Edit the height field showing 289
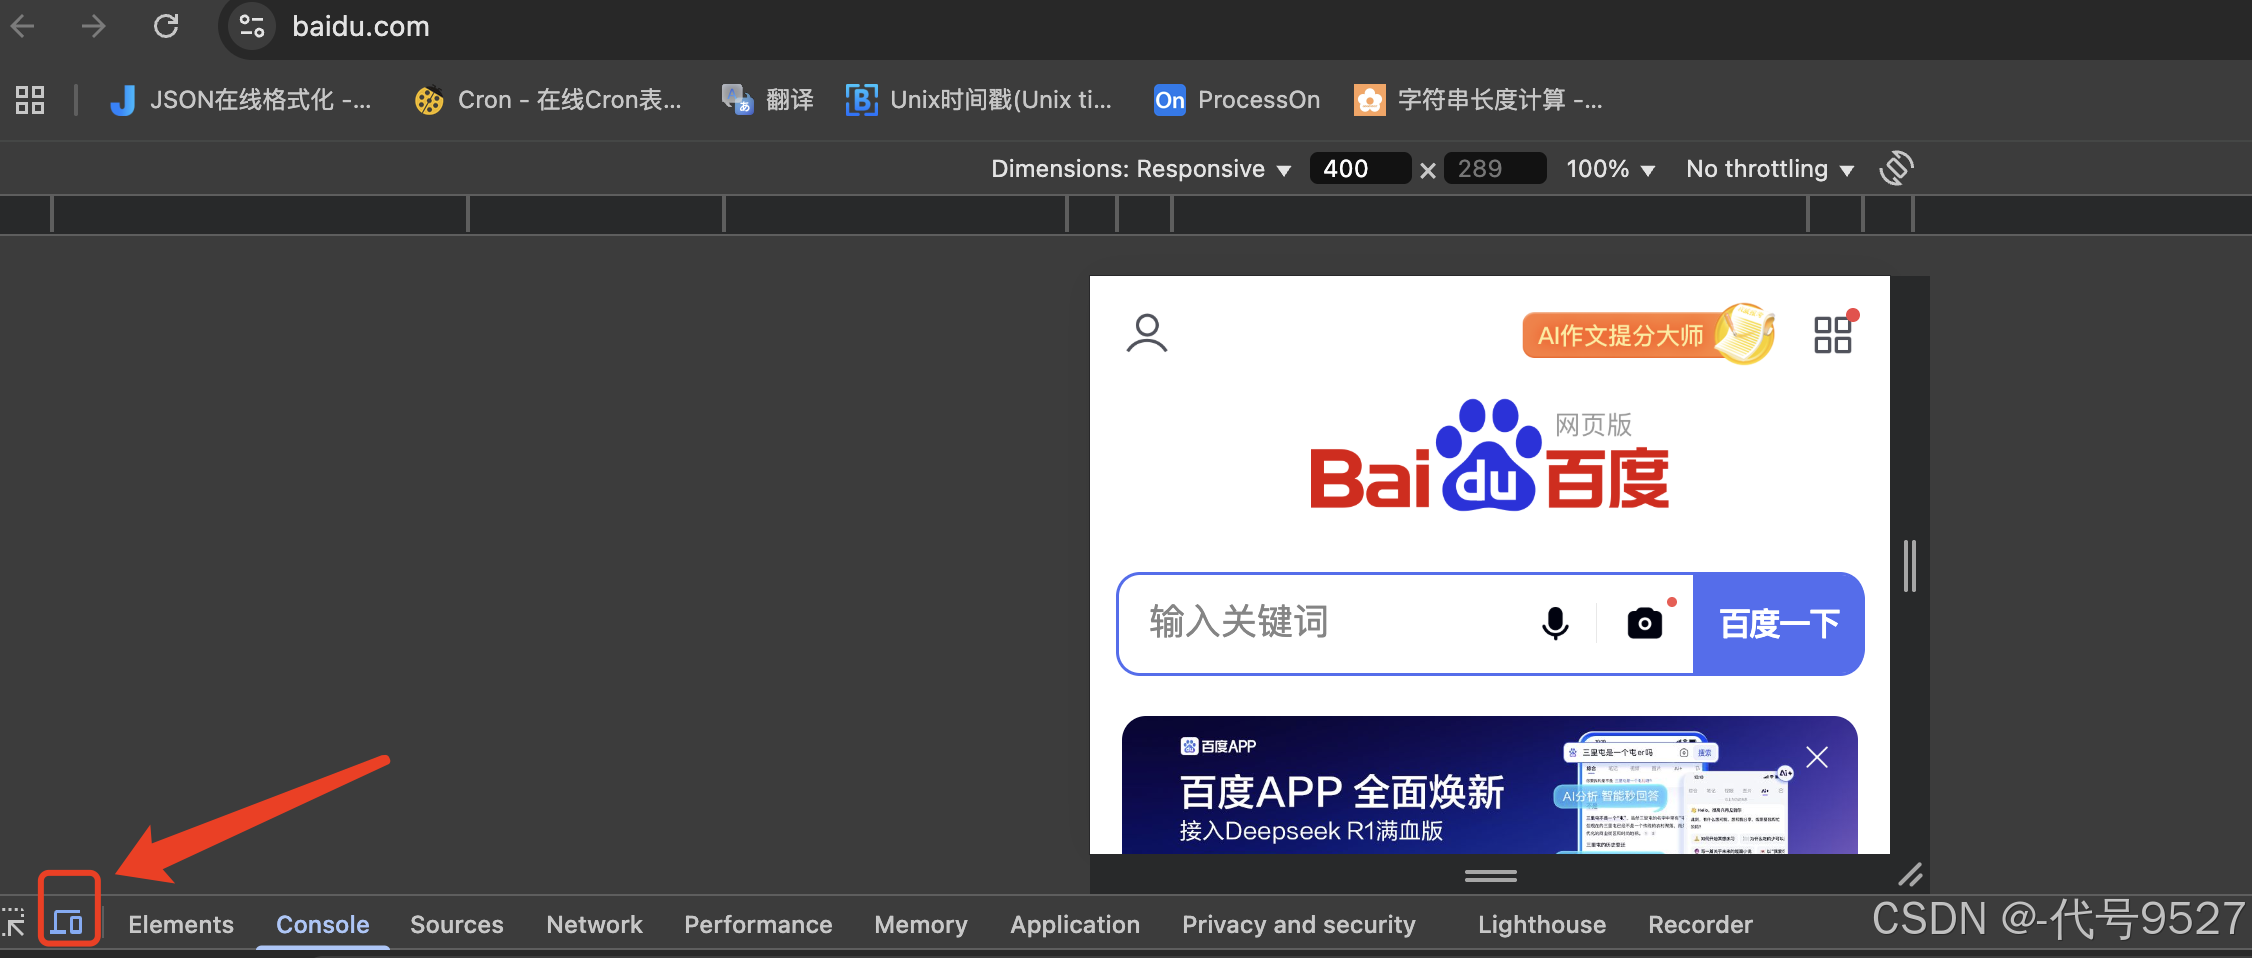 (1495, 169)
